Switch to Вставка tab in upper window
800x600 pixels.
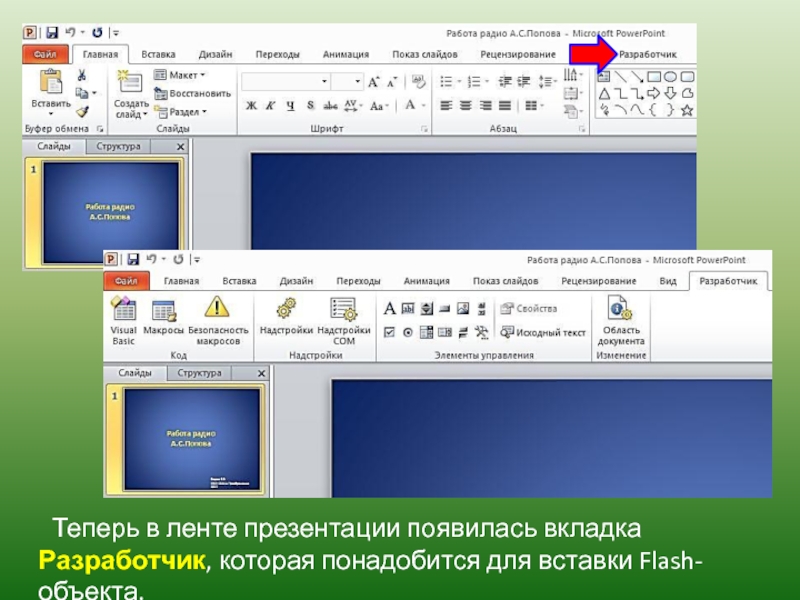click(158, 54)
